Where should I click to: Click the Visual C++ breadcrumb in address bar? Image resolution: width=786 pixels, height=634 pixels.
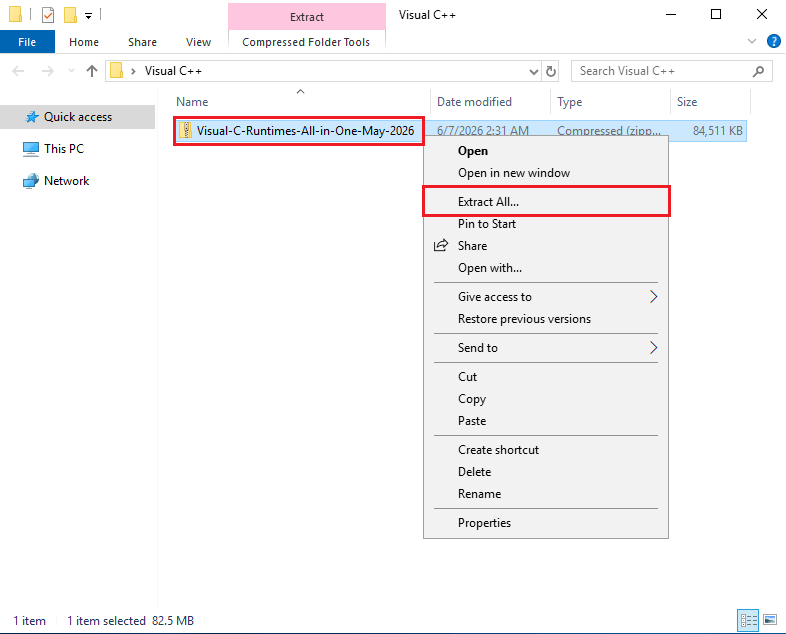(x=173, y=71)
